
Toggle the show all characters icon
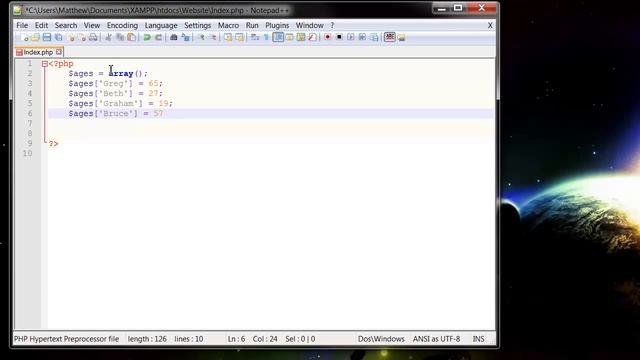pyautogui.click(x=266, y=38)
